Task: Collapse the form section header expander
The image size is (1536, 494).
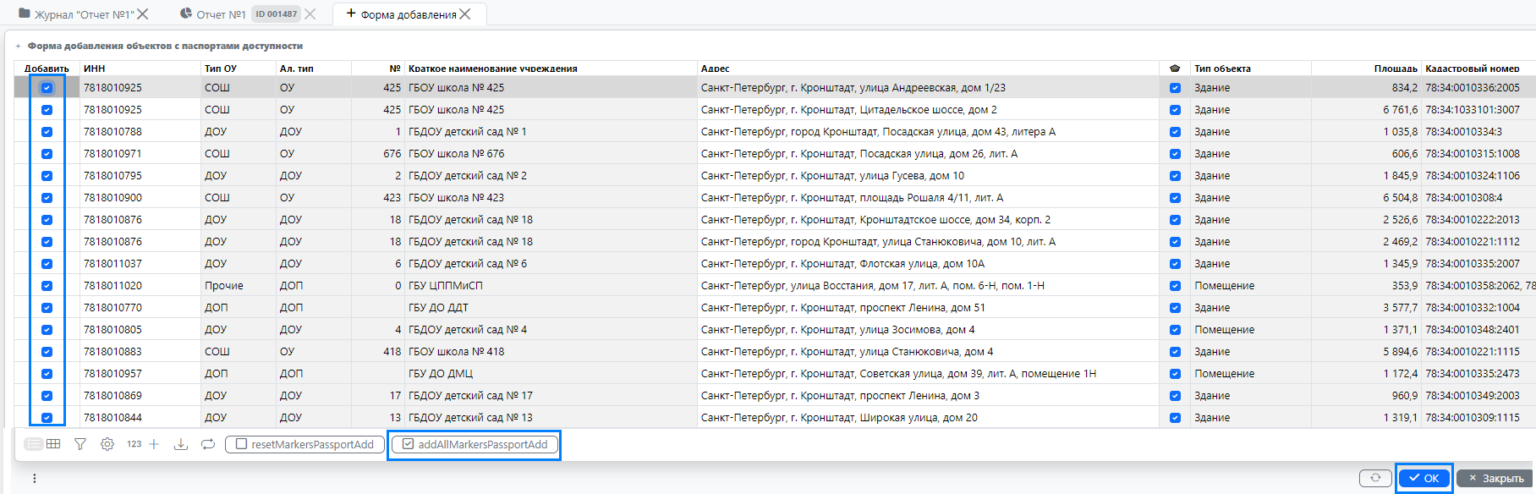Action: [18, 46]
